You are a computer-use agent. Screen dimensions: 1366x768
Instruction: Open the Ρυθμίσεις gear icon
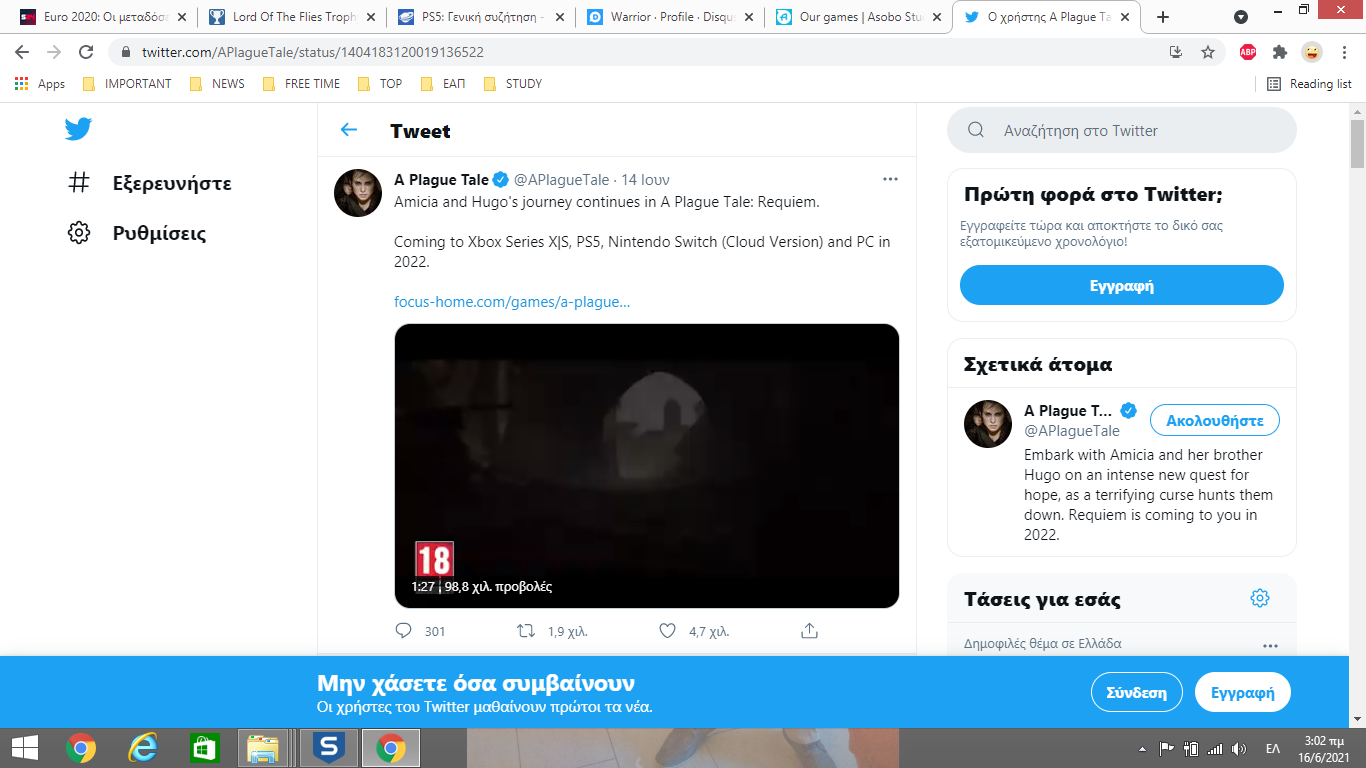pos(78,233)
